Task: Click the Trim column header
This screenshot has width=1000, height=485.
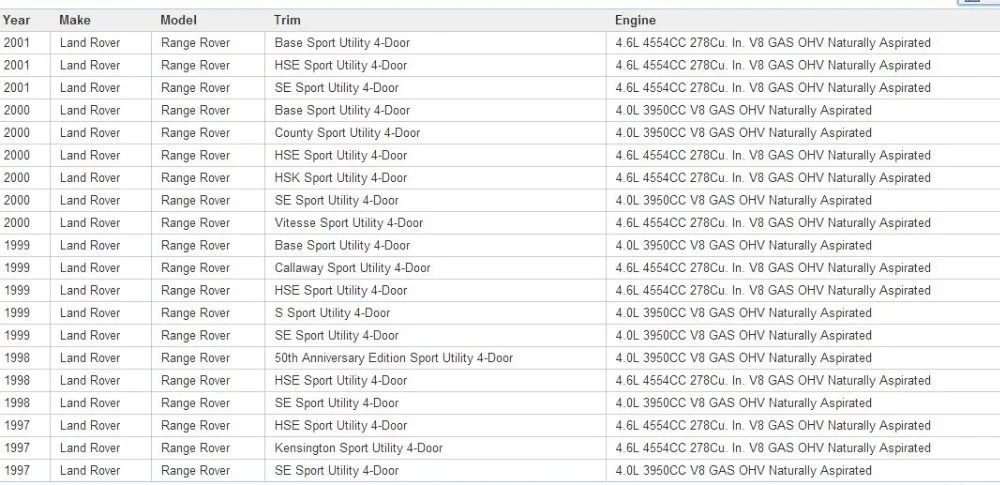Action: (x=287, y=20)
